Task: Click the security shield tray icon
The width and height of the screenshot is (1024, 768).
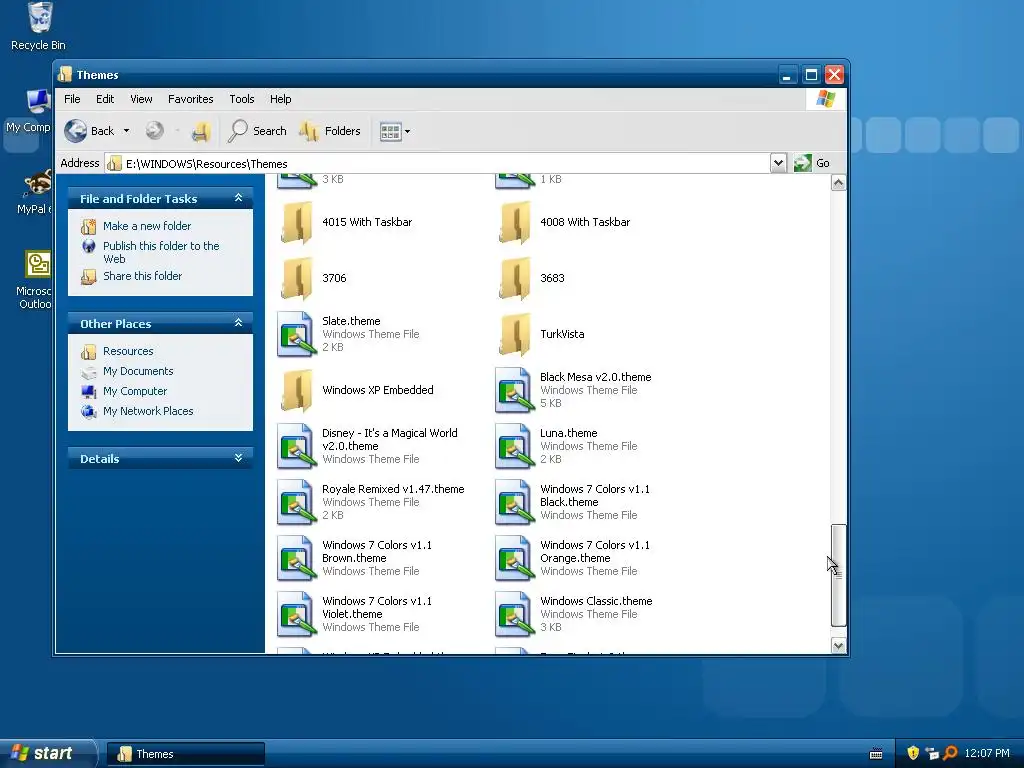Action: coord(913,753)
